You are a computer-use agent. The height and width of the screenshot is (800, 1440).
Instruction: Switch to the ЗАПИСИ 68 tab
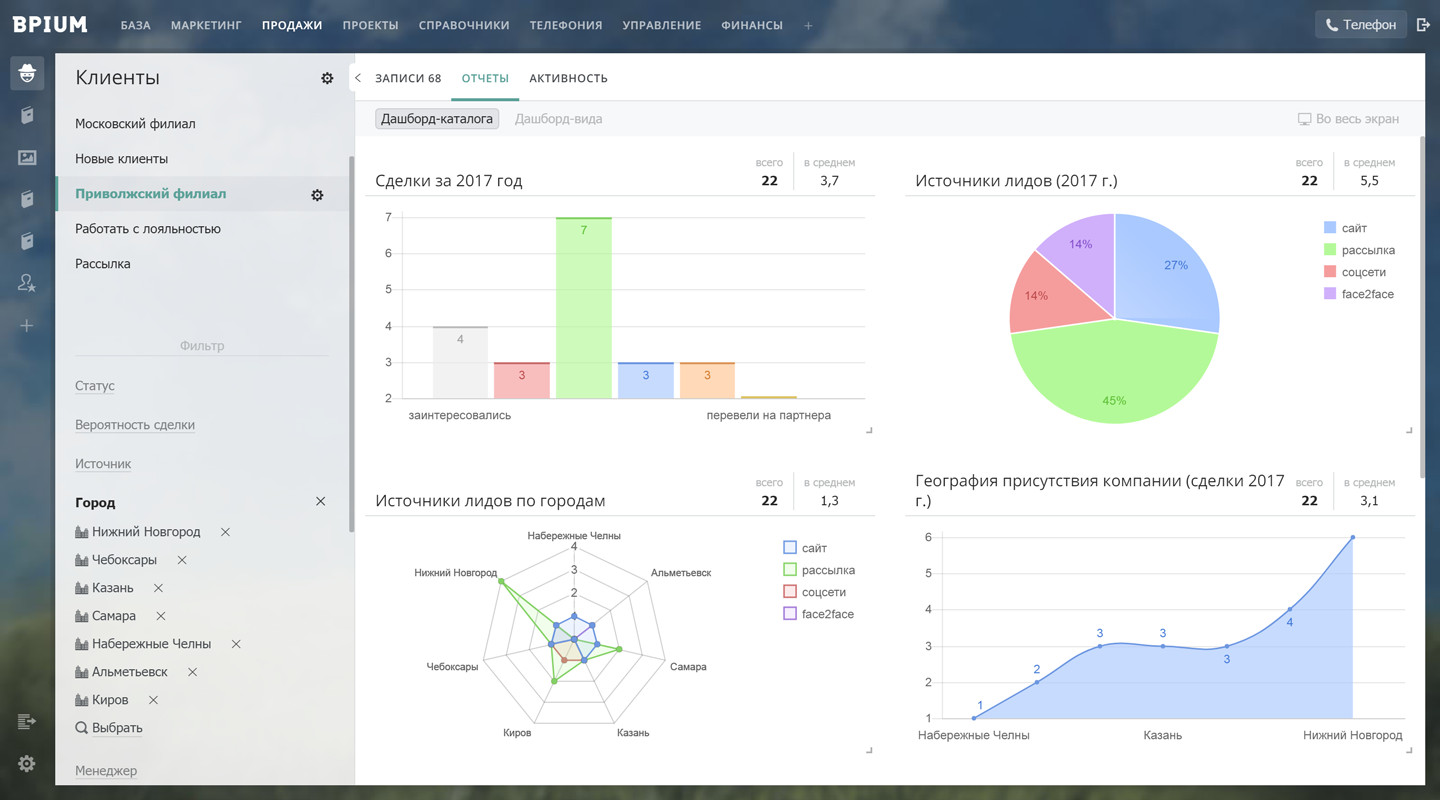[x=408, y=78]
